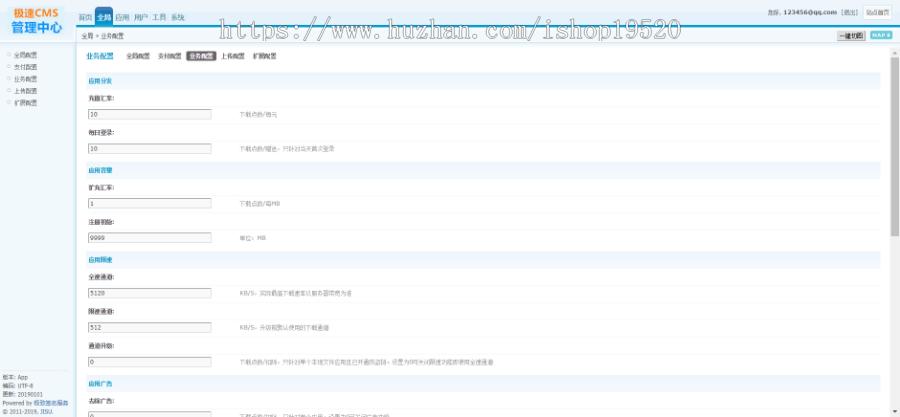Image resolution: width=900 pixels, height=417 pixels.
Task: Click the footer text 编码: UTF-8
Action: click(18, 386)
